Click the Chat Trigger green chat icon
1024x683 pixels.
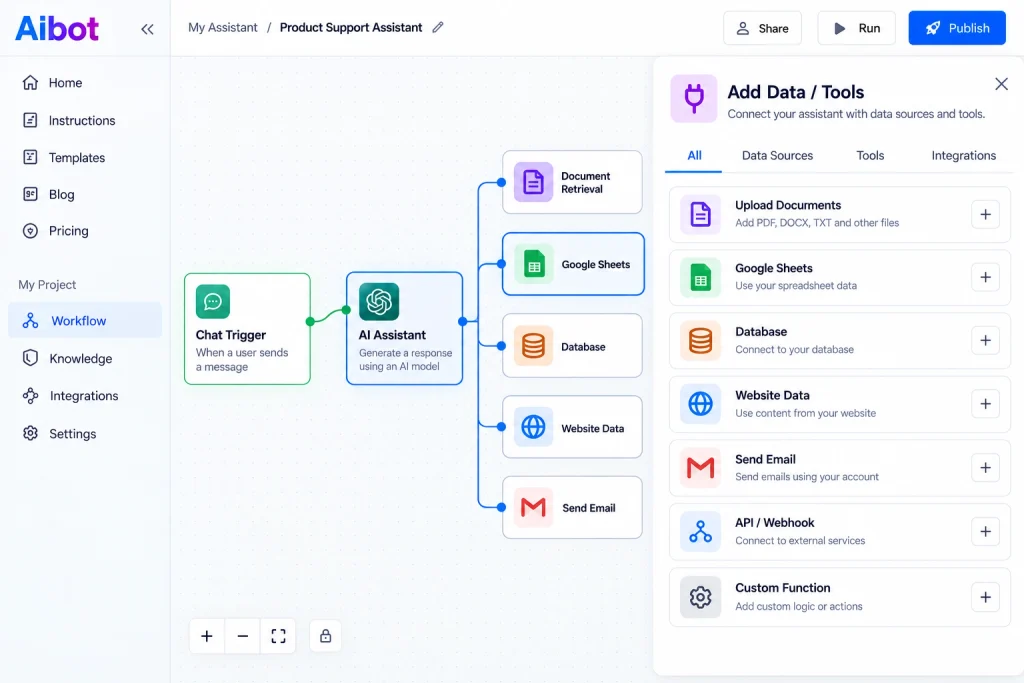pyautogui.click(x=213, y=301)
